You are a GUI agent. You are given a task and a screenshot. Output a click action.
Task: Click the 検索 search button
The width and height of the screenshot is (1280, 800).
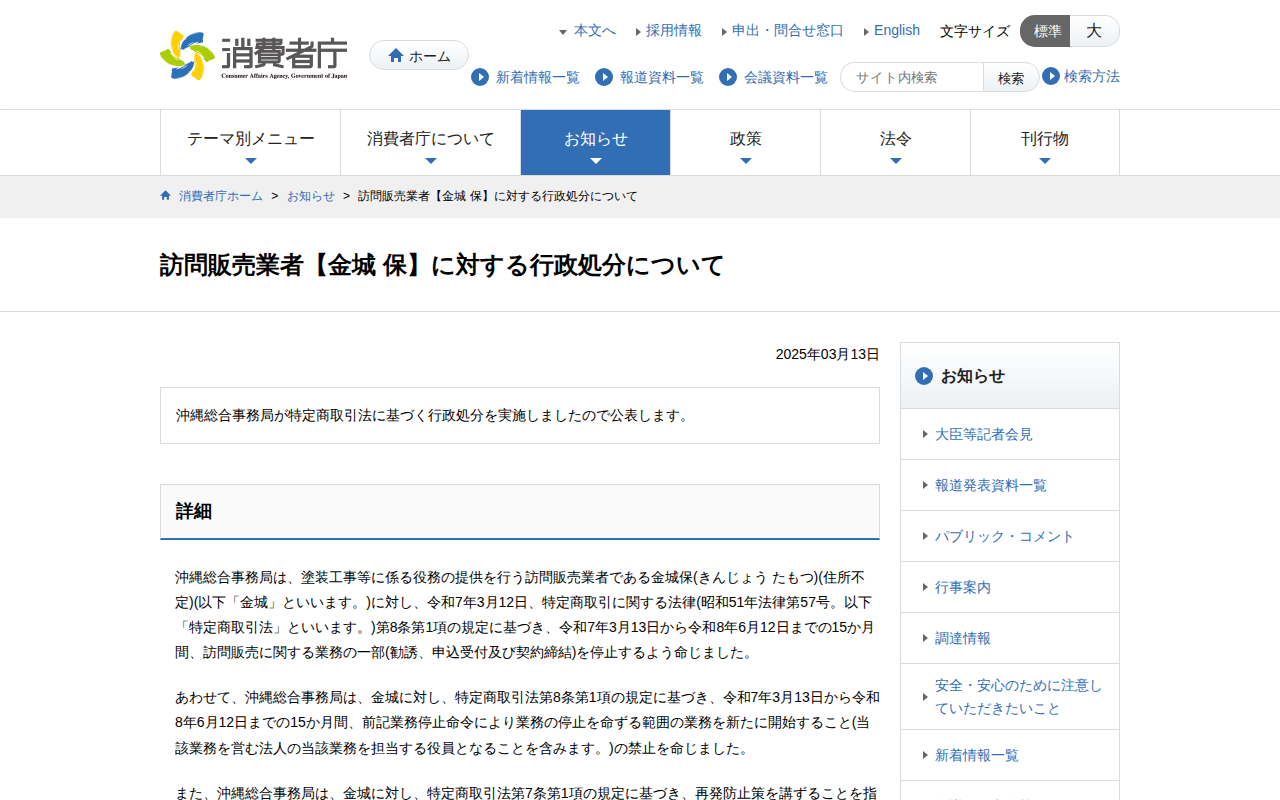click(1011, 78)
